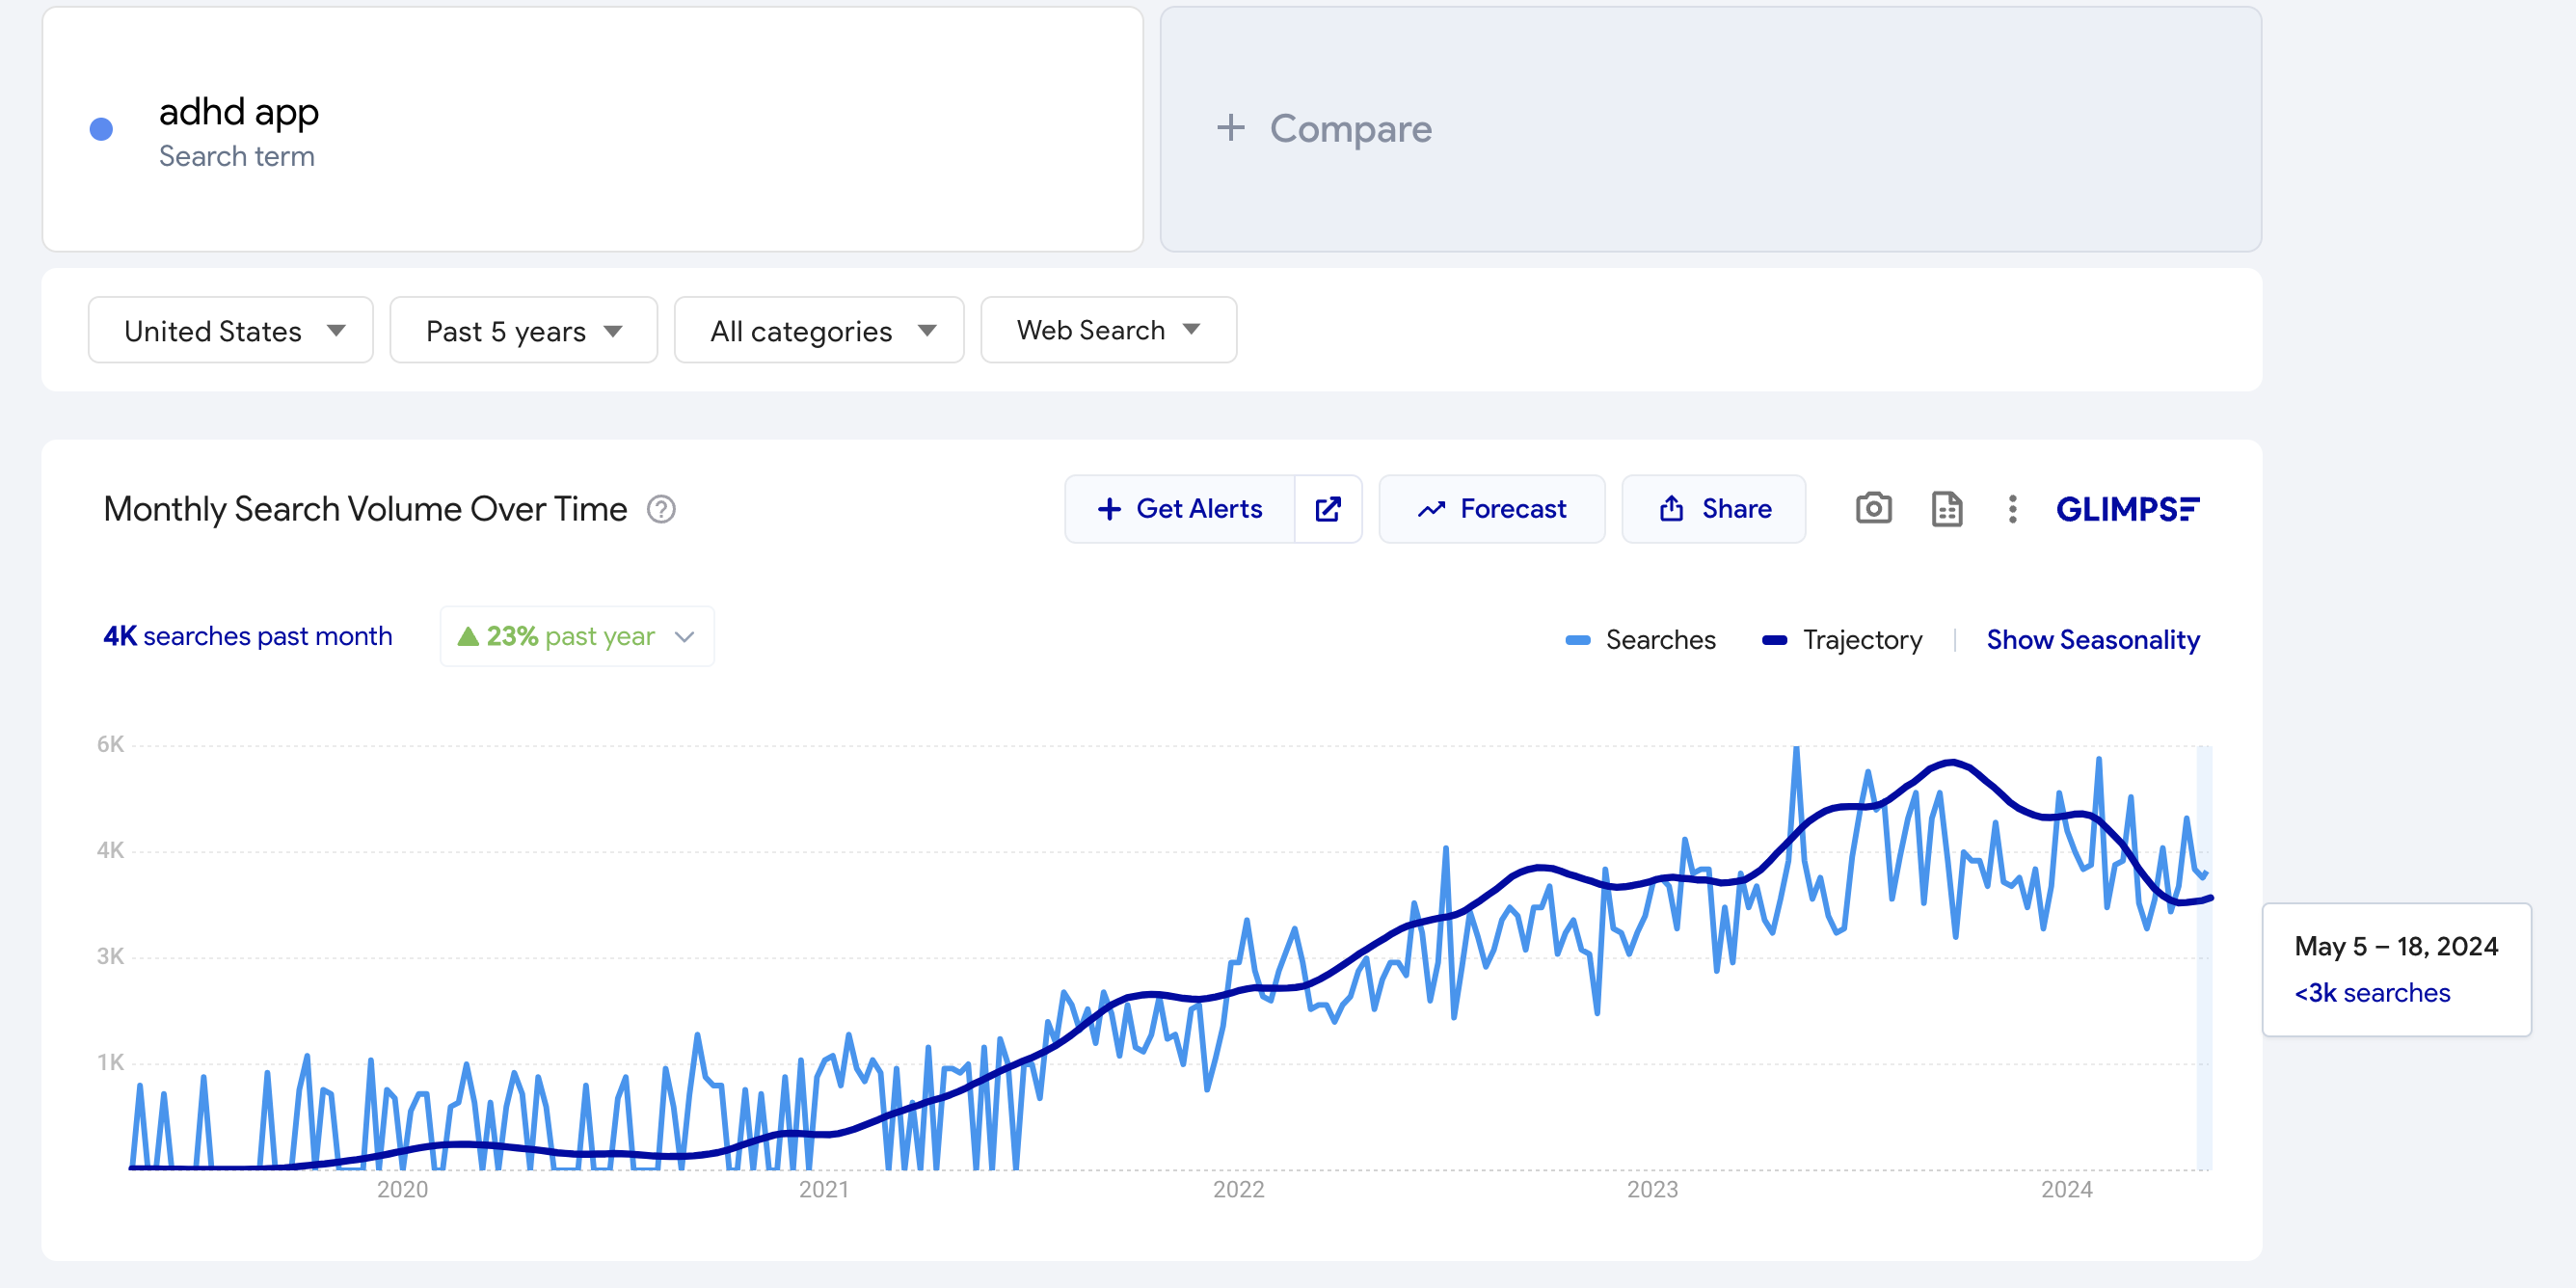2576x1288 pixels.
Task: Click the CSV export document icon
Action: tap(1946, 508)
